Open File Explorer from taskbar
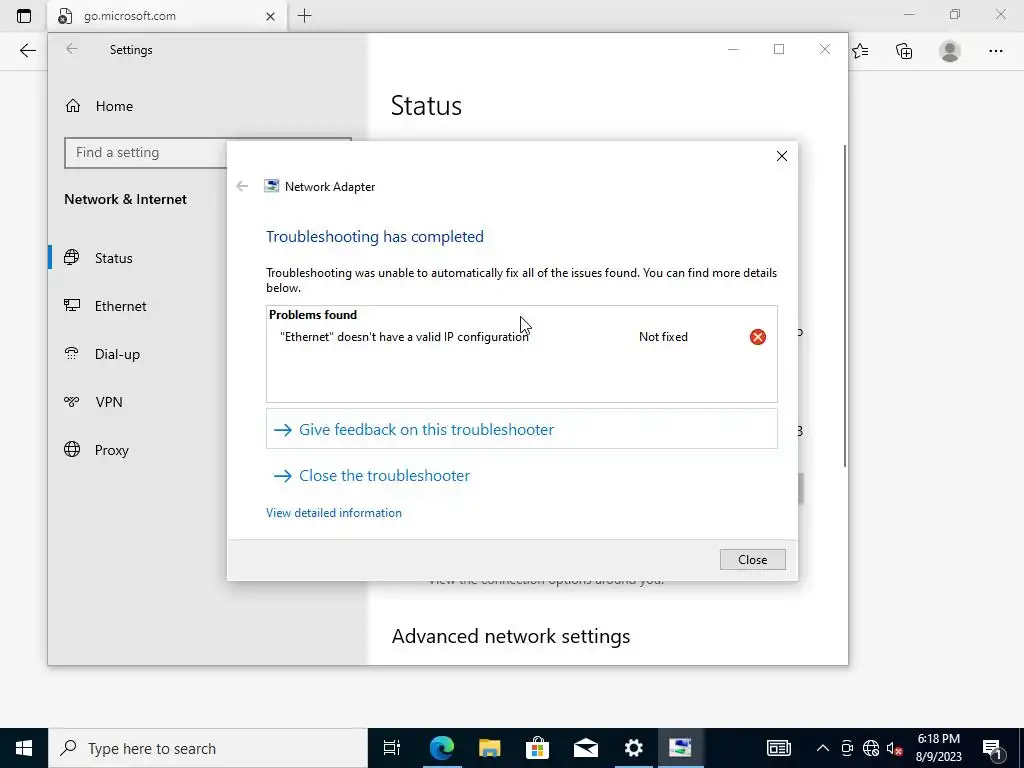This screenshot has height=768, width=1024. [489, 748]
